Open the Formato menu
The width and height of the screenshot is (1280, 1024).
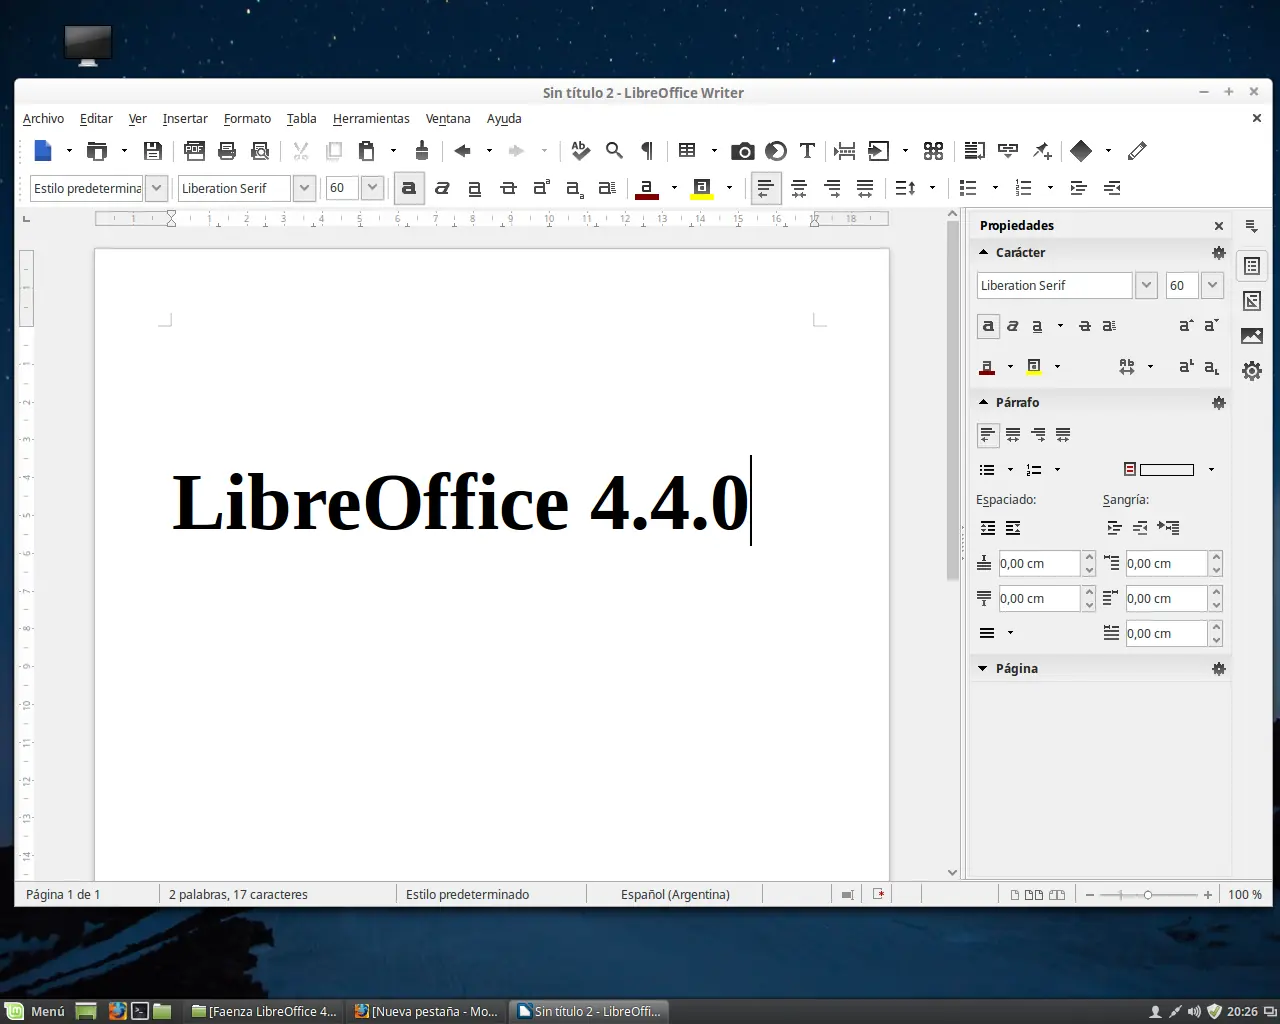coord(247,118)
